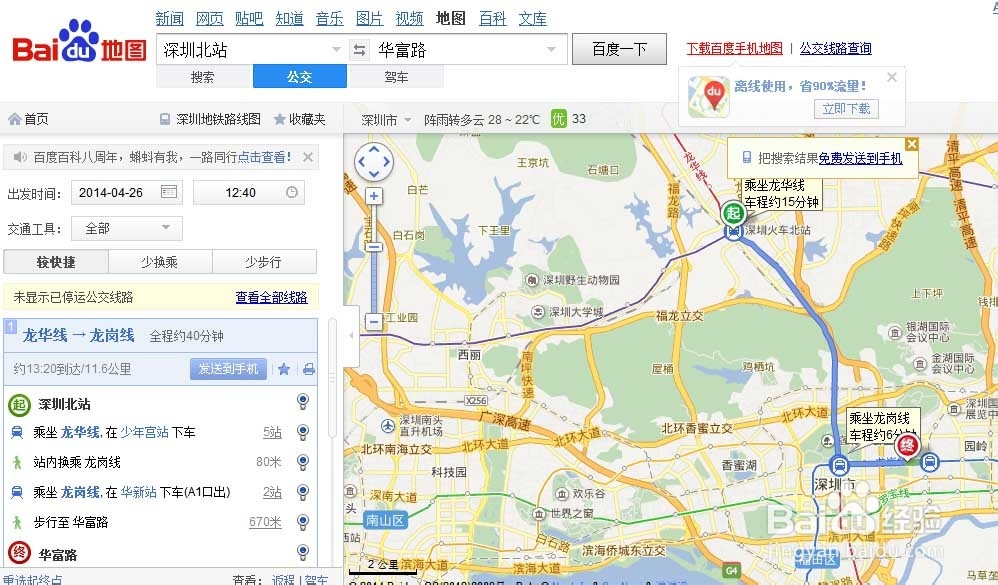The width and height of the screenshot is (998, 585).
Task: Collapse the left route panel arrow
Action: click(352, 337)
